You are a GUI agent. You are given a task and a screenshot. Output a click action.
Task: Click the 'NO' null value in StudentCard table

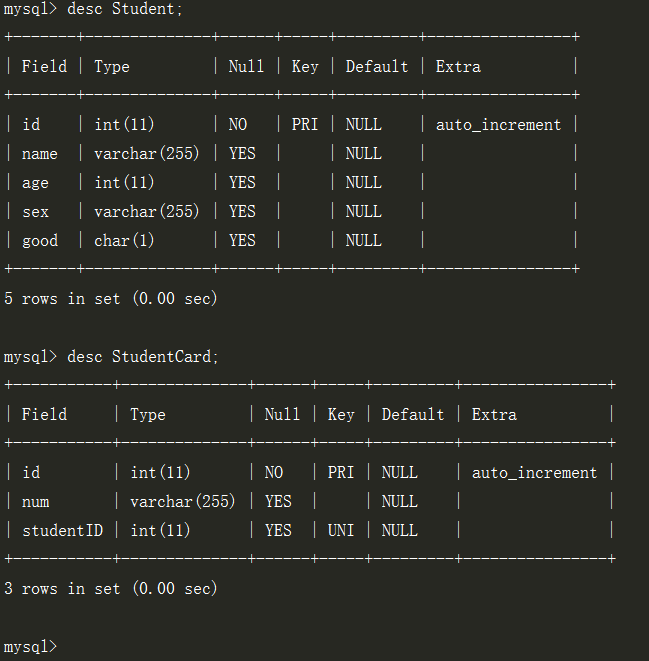point(273,473)
